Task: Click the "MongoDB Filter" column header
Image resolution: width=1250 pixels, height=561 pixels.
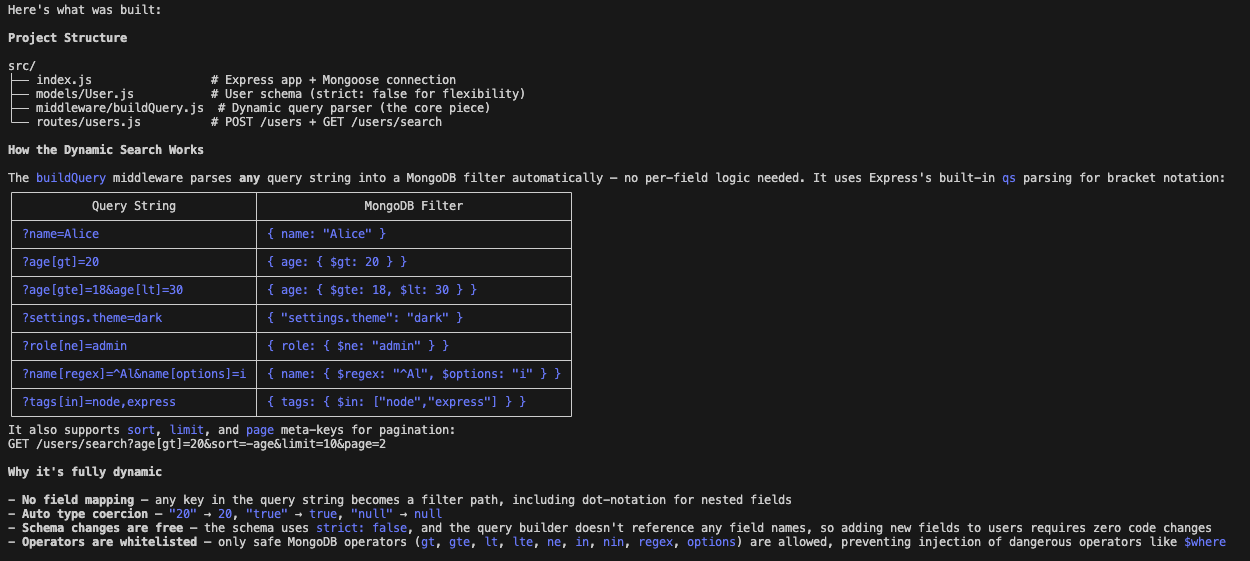Action: 414,206
